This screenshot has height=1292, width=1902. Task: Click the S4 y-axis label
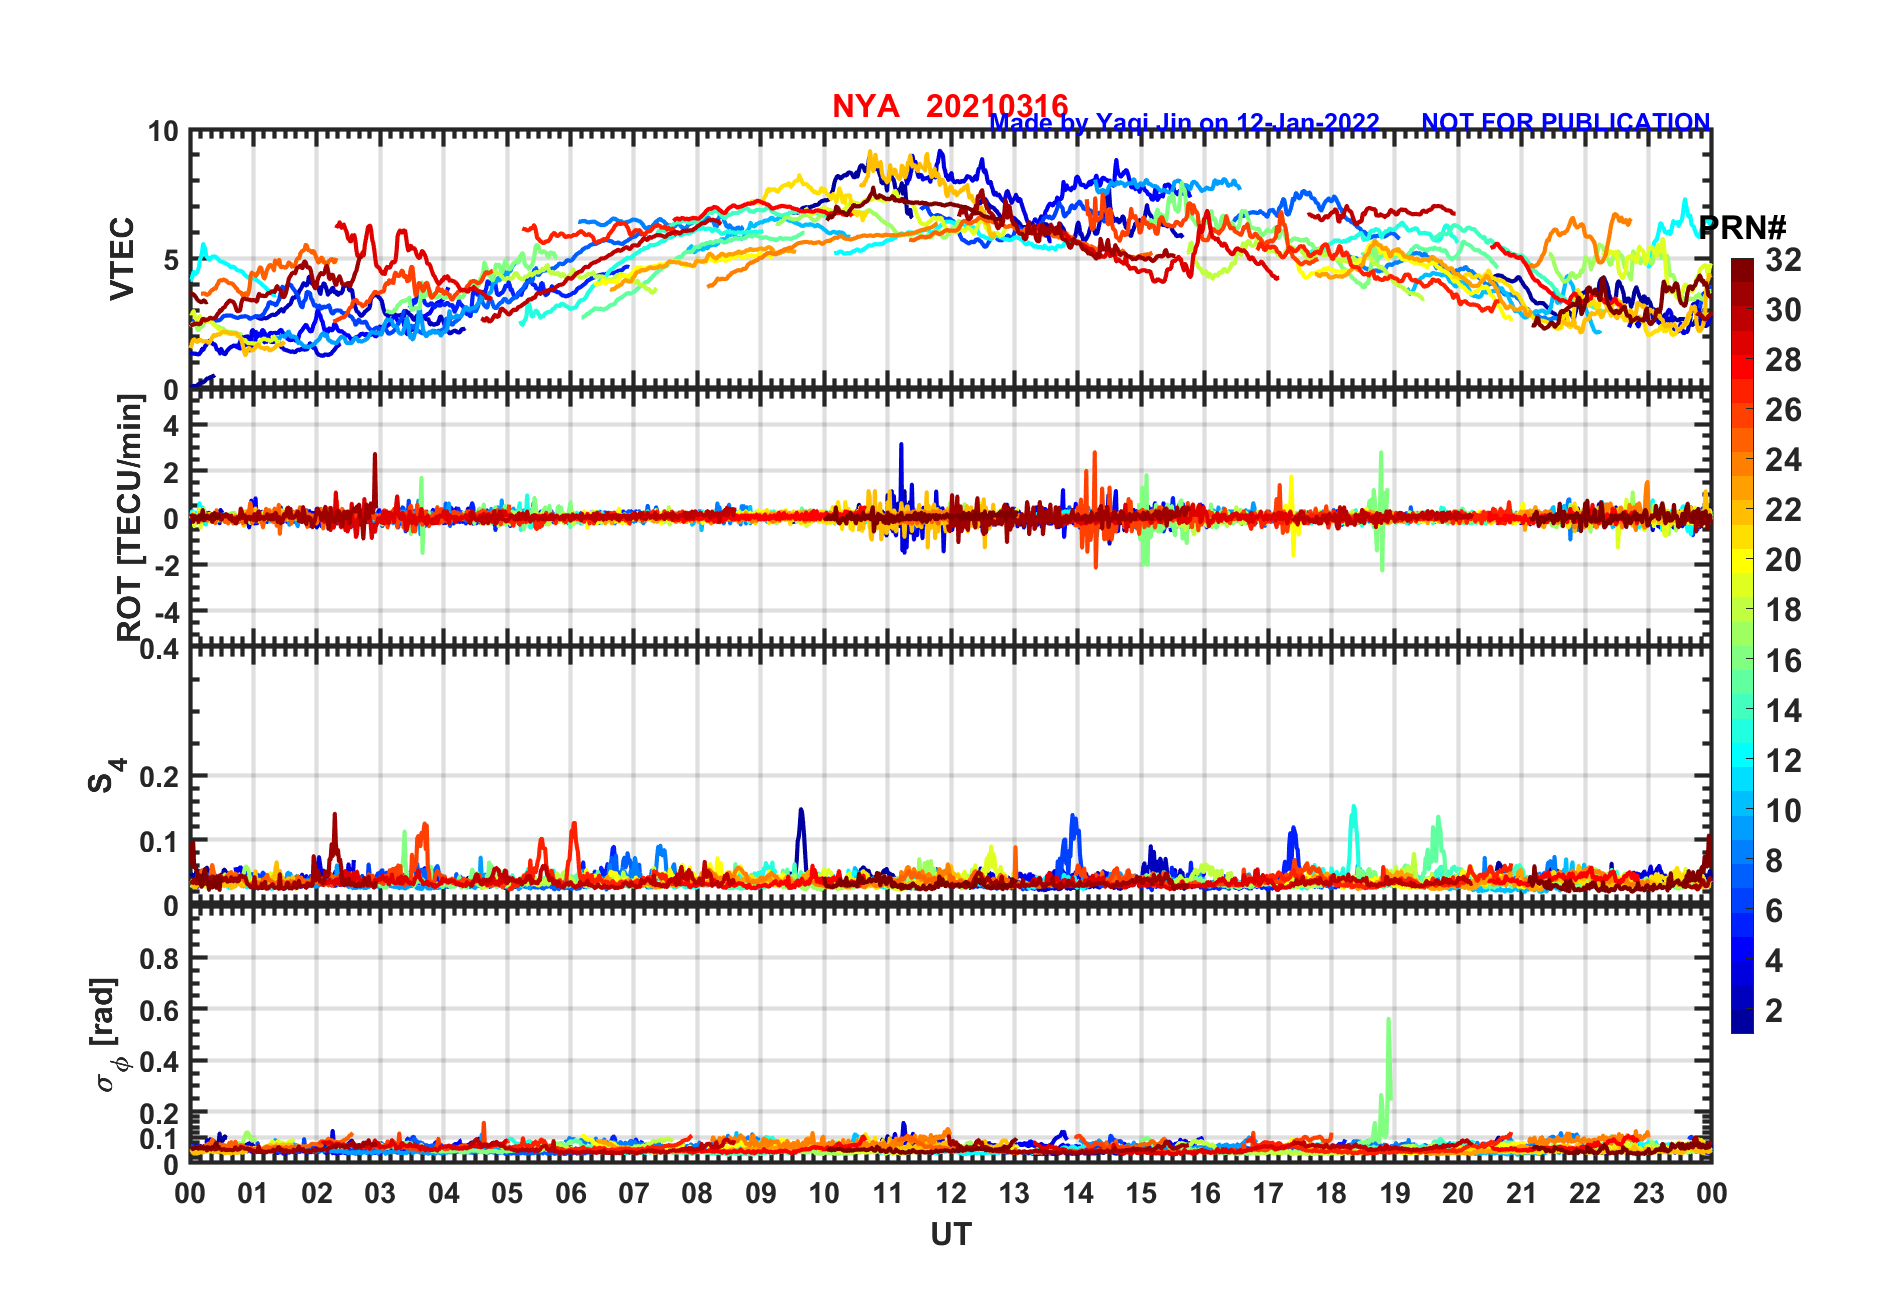(106, 776)
